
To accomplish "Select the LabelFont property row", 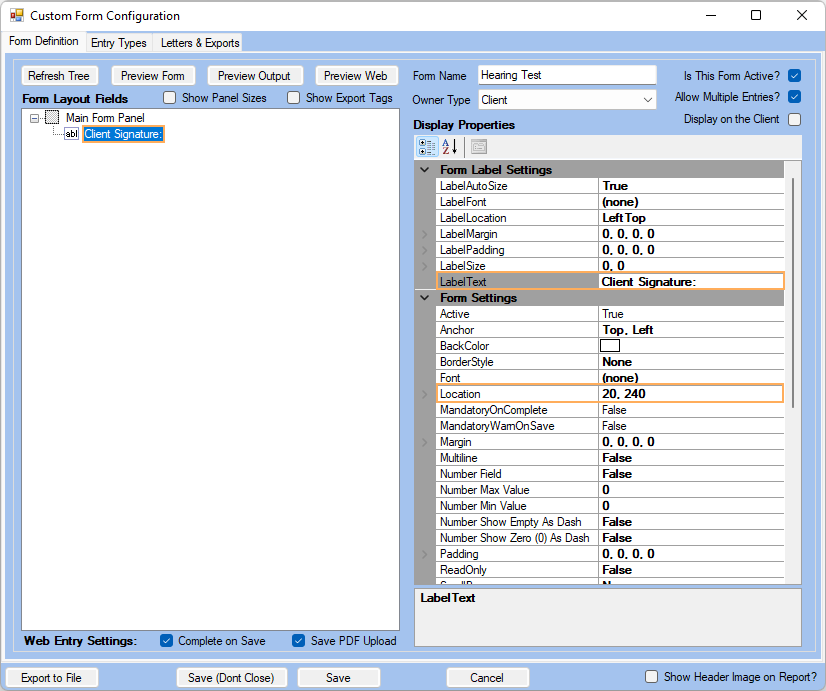I will tap(611, 202).
